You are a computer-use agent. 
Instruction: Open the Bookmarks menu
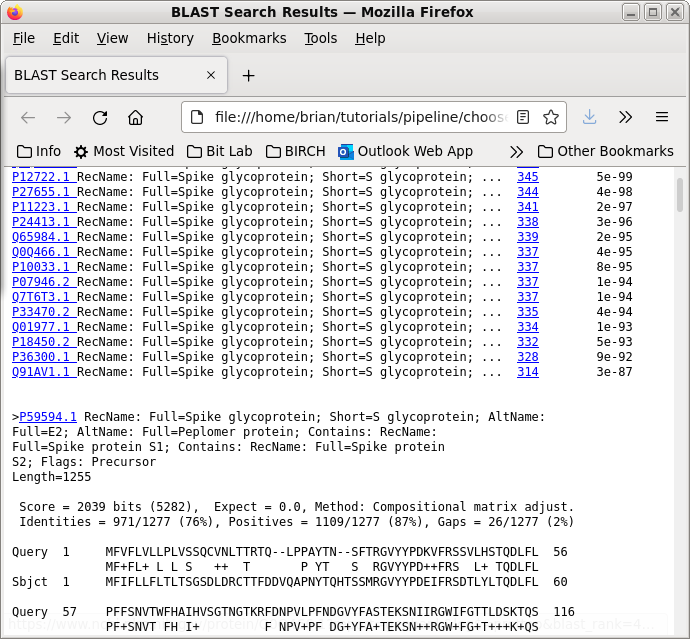249,38
